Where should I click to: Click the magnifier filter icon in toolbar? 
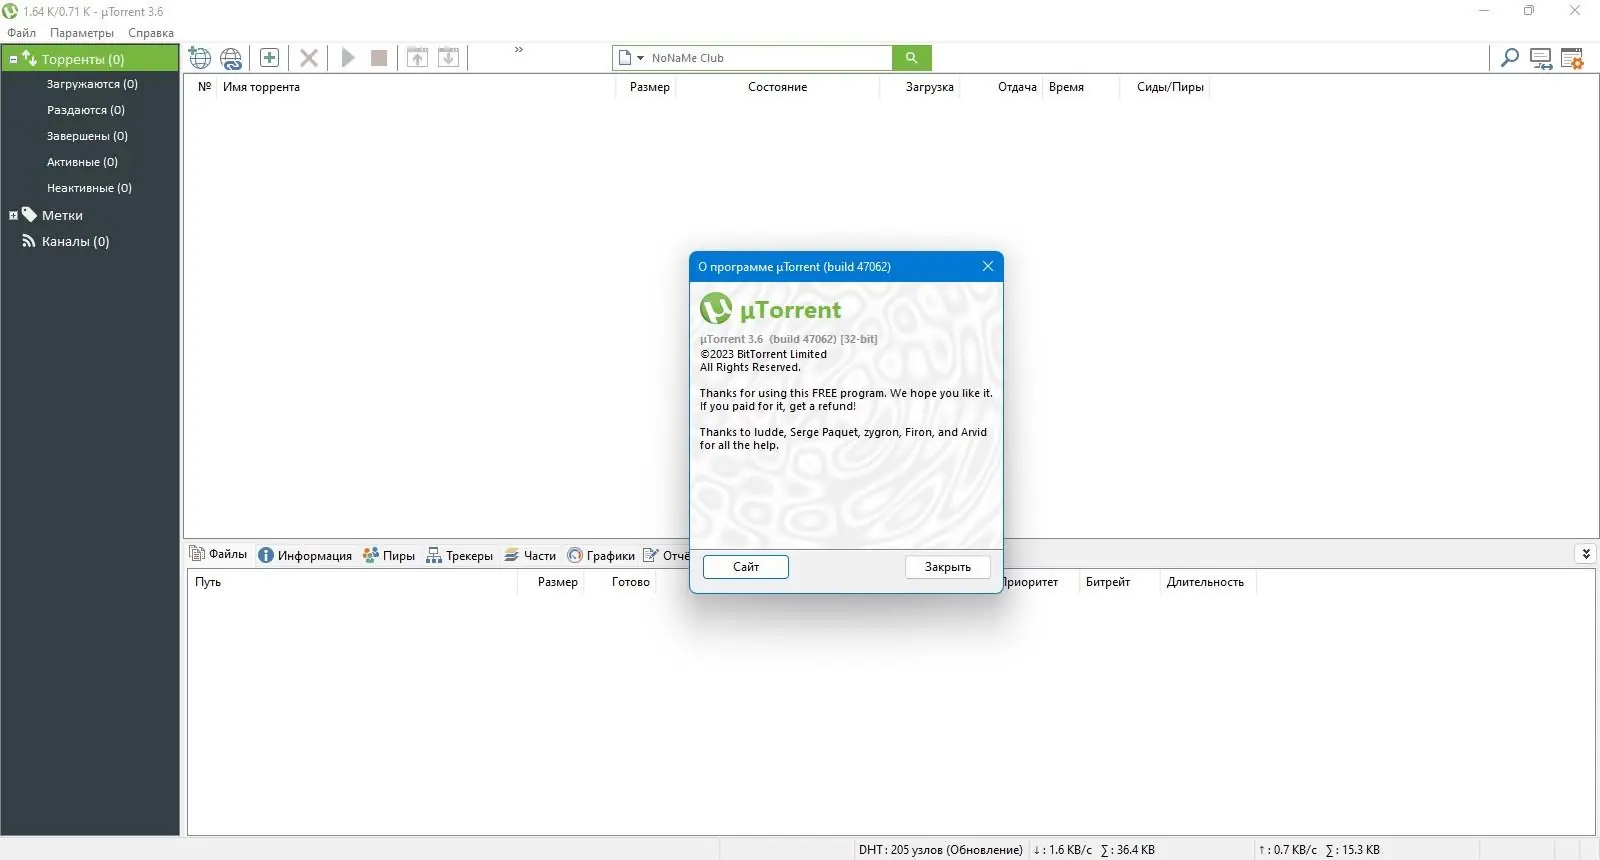pyautogui.click(x=1510, y=58)
